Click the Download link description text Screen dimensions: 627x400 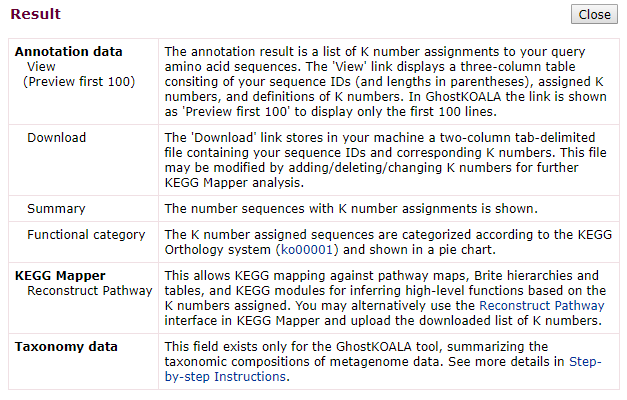[385, 160]
